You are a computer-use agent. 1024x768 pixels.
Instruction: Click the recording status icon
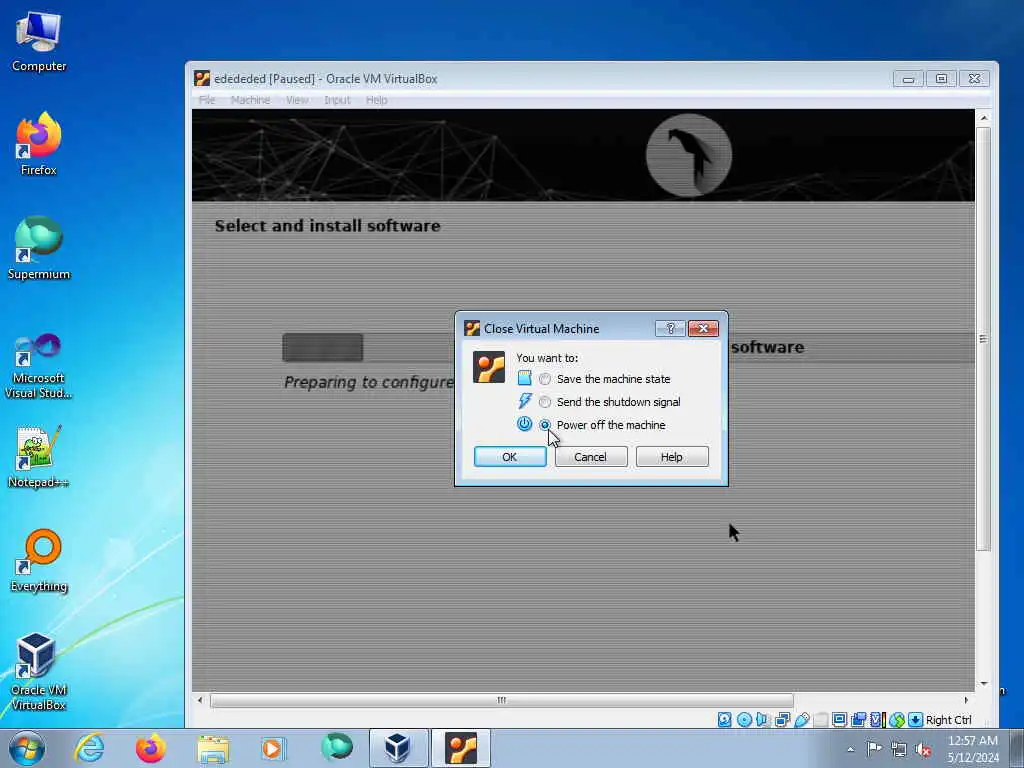(858, 720)
